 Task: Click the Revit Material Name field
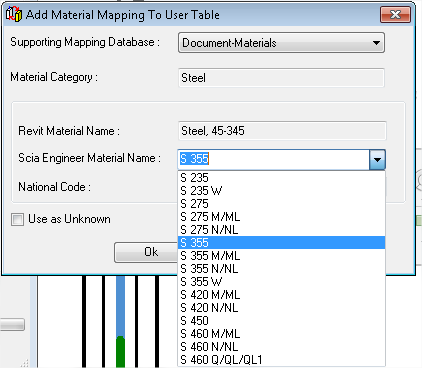click(x=282, y=131)
